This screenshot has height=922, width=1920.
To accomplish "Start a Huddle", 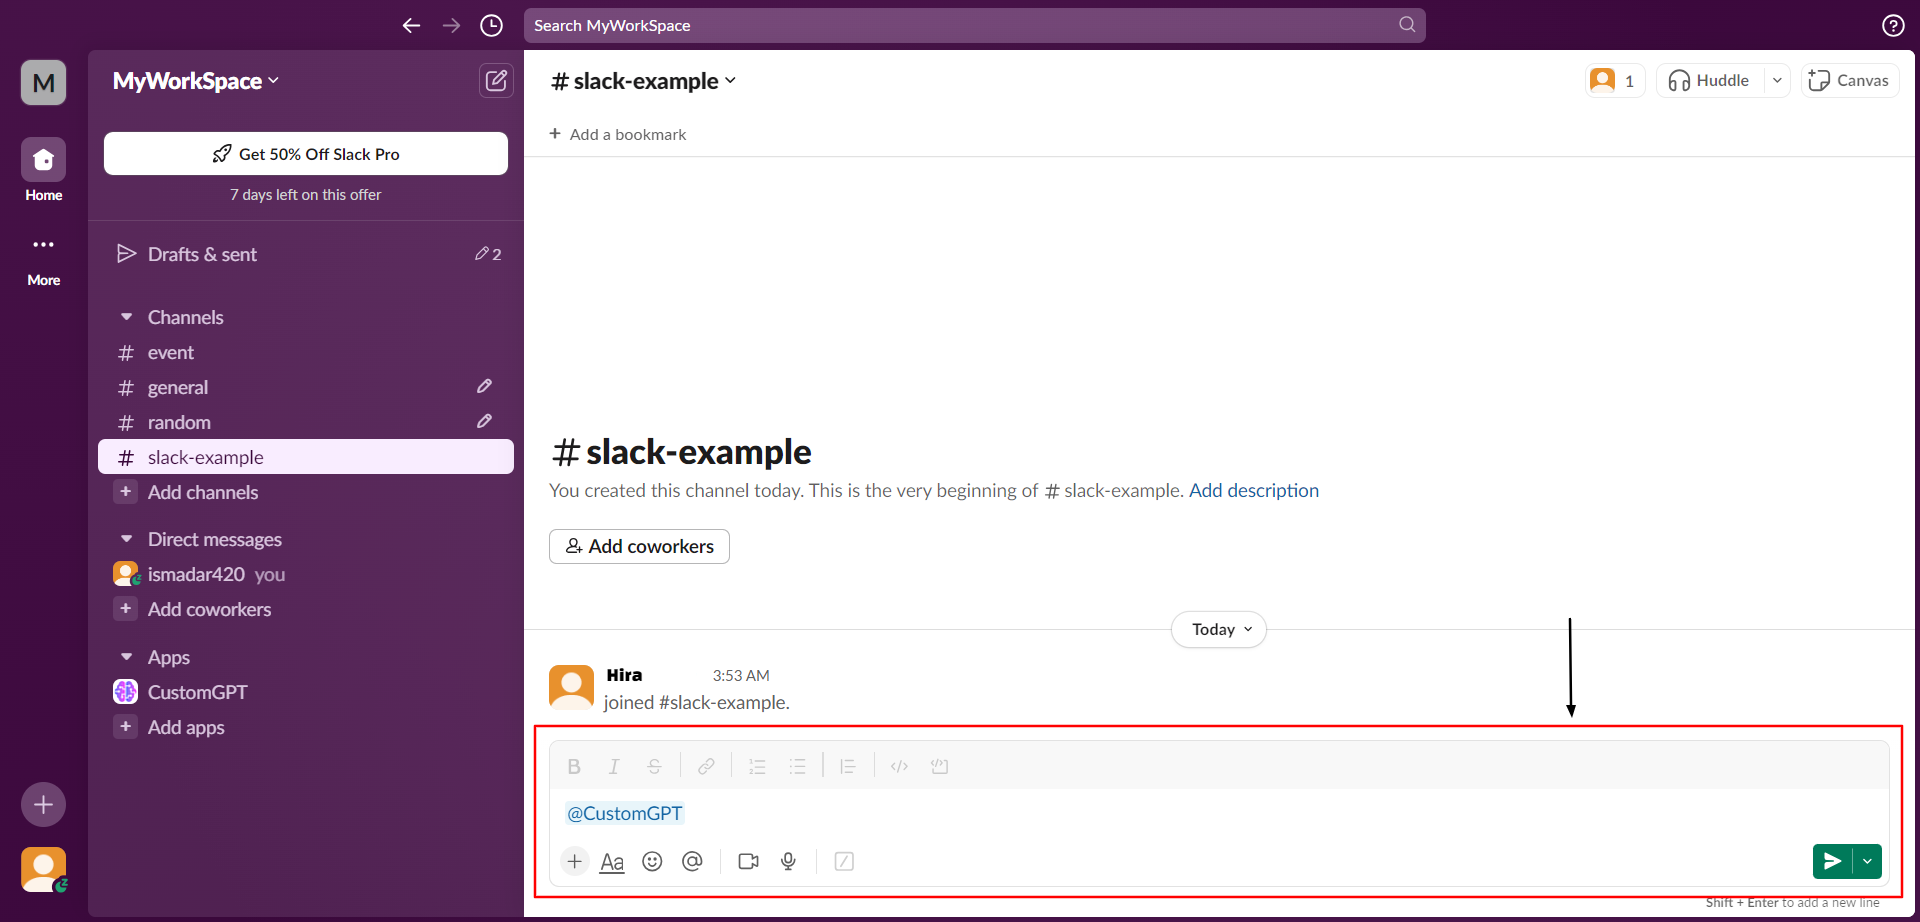I will (x=1710, y=81).
